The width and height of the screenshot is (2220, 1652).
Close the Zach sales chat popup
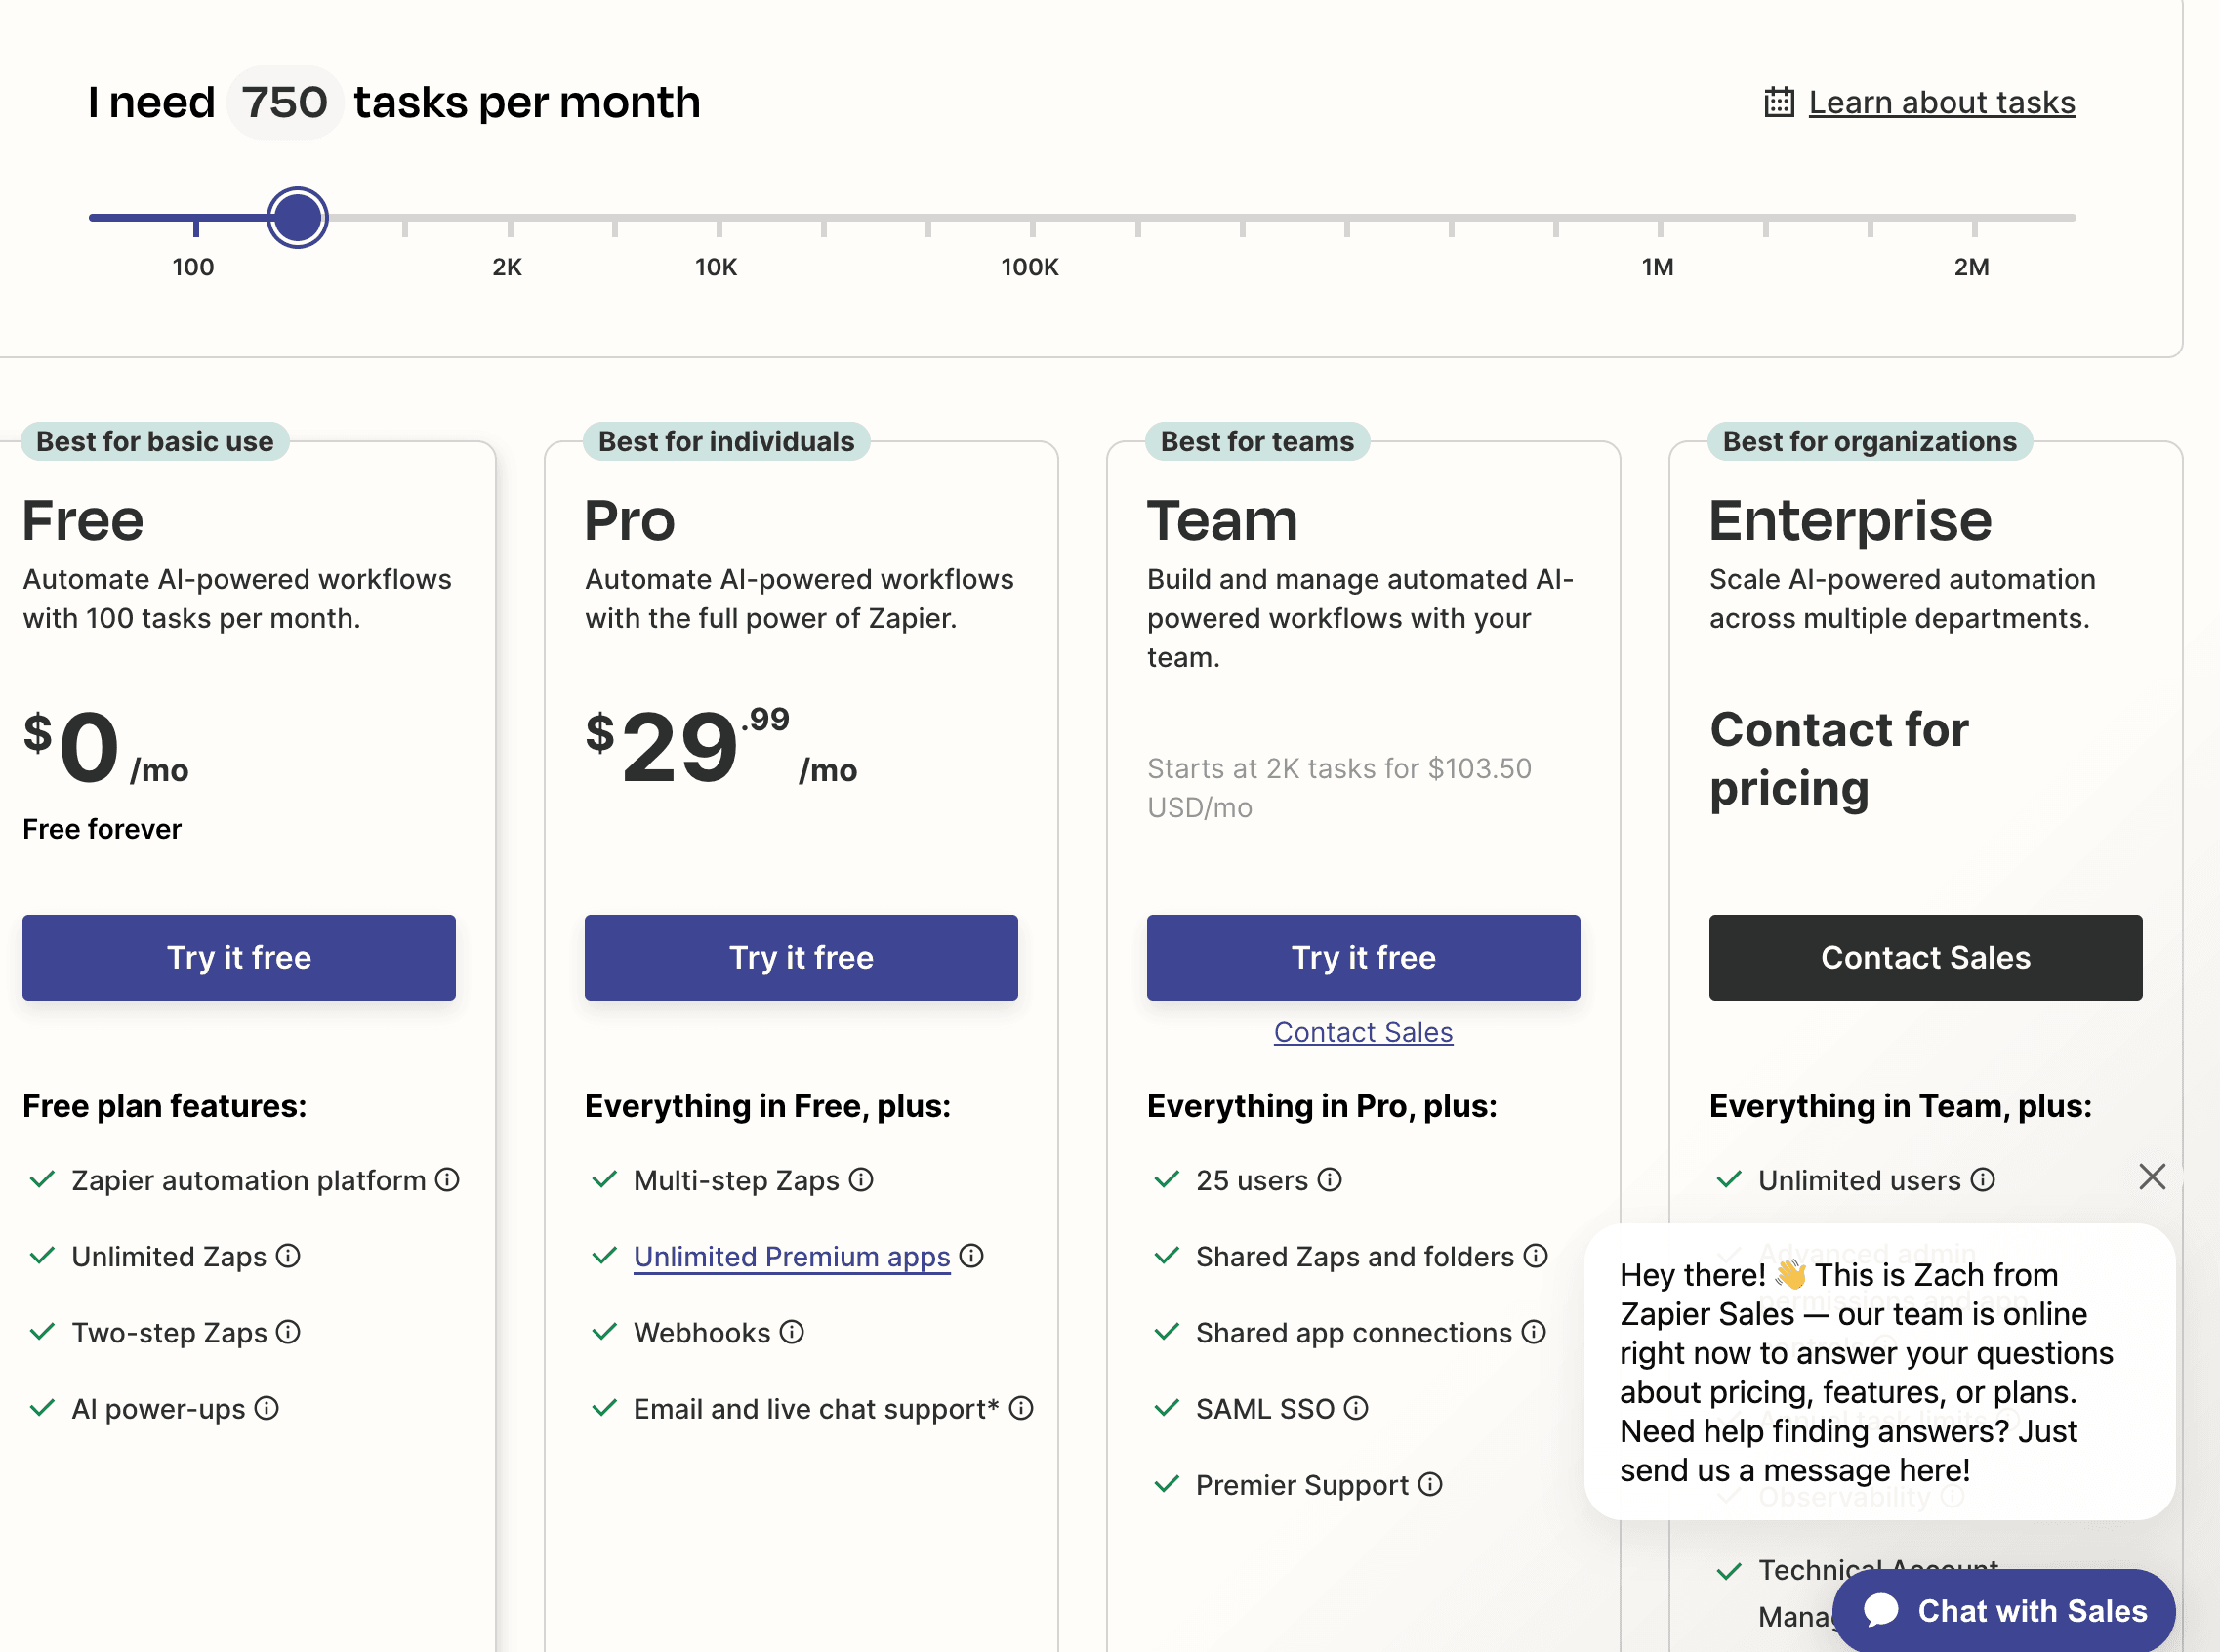click(x=2152, y=1176)
